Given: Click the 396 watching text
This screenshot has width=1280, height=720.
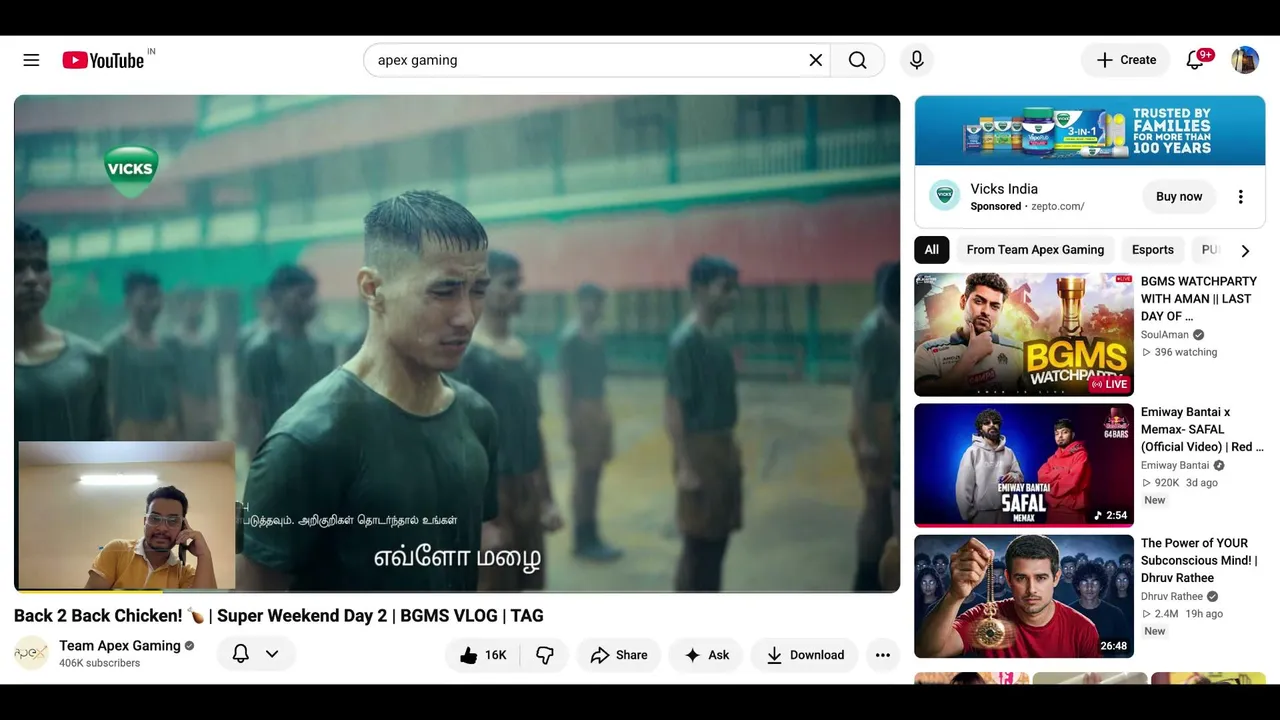Looking at the screenshot, I should tap(1186, 352).
